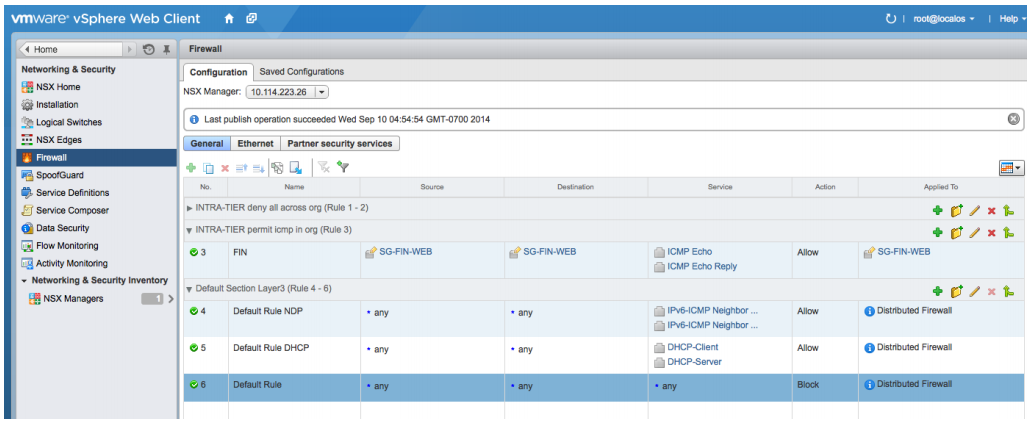Viewport: 1032px width, 421px height.
Task: Click the Move rule down toolbar icon
Action: [258, 168]
